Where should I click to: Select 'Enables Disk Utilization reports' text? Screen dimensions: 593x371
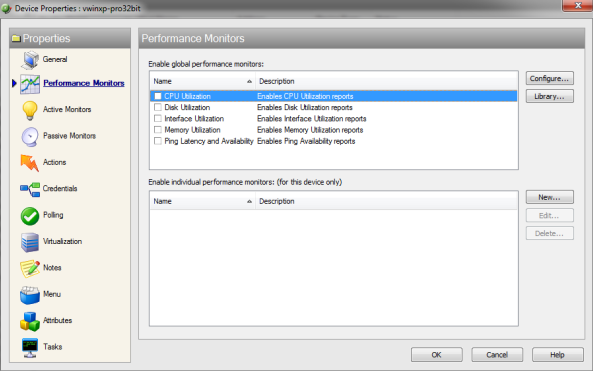305,107
